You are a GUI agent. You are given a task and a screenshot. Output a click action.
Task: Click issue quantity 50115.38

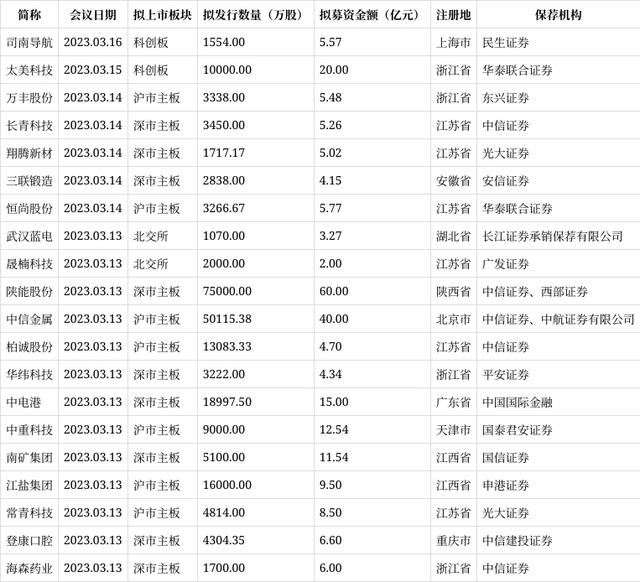(227, 319)
